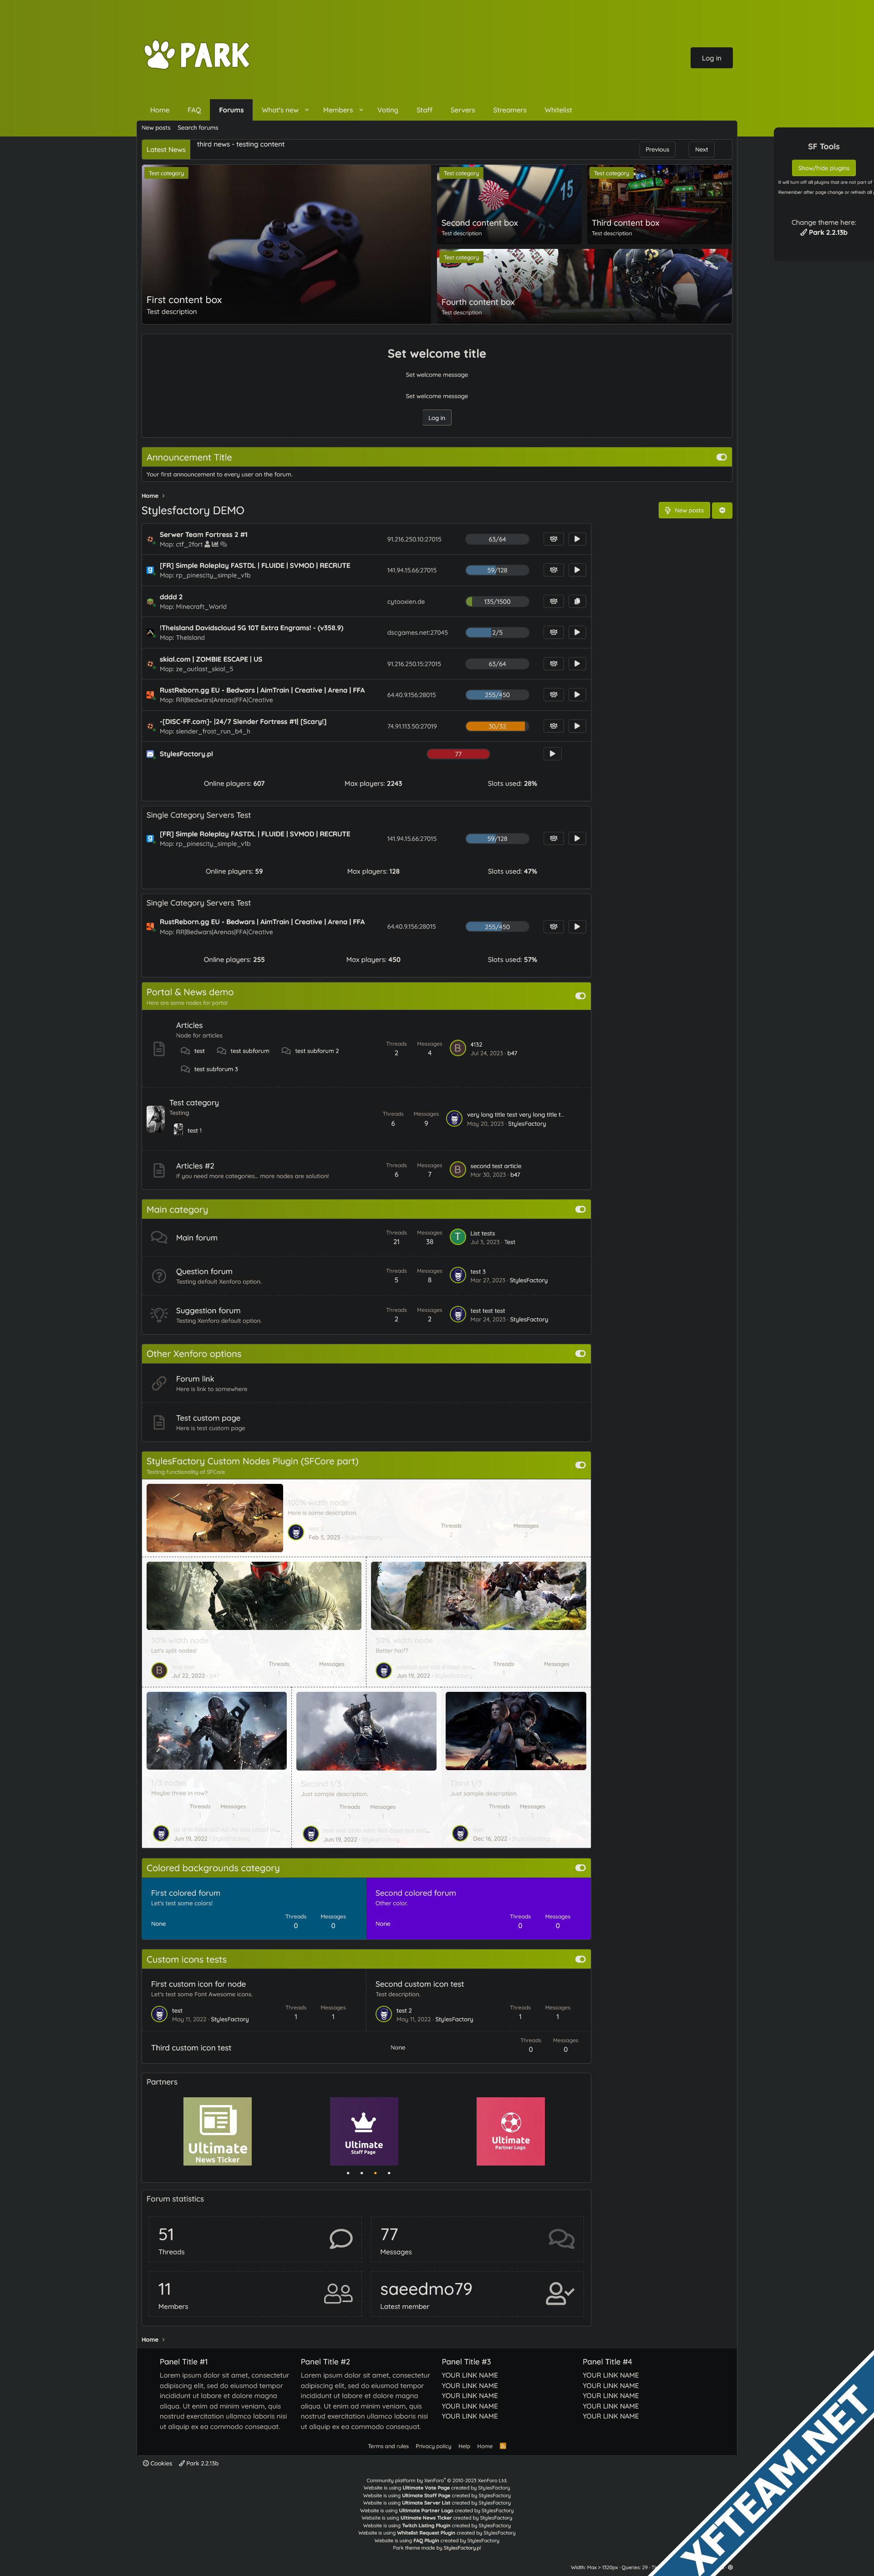
Task: Play button for RustReborn.gg in top server list
Action: pos(577,695)
